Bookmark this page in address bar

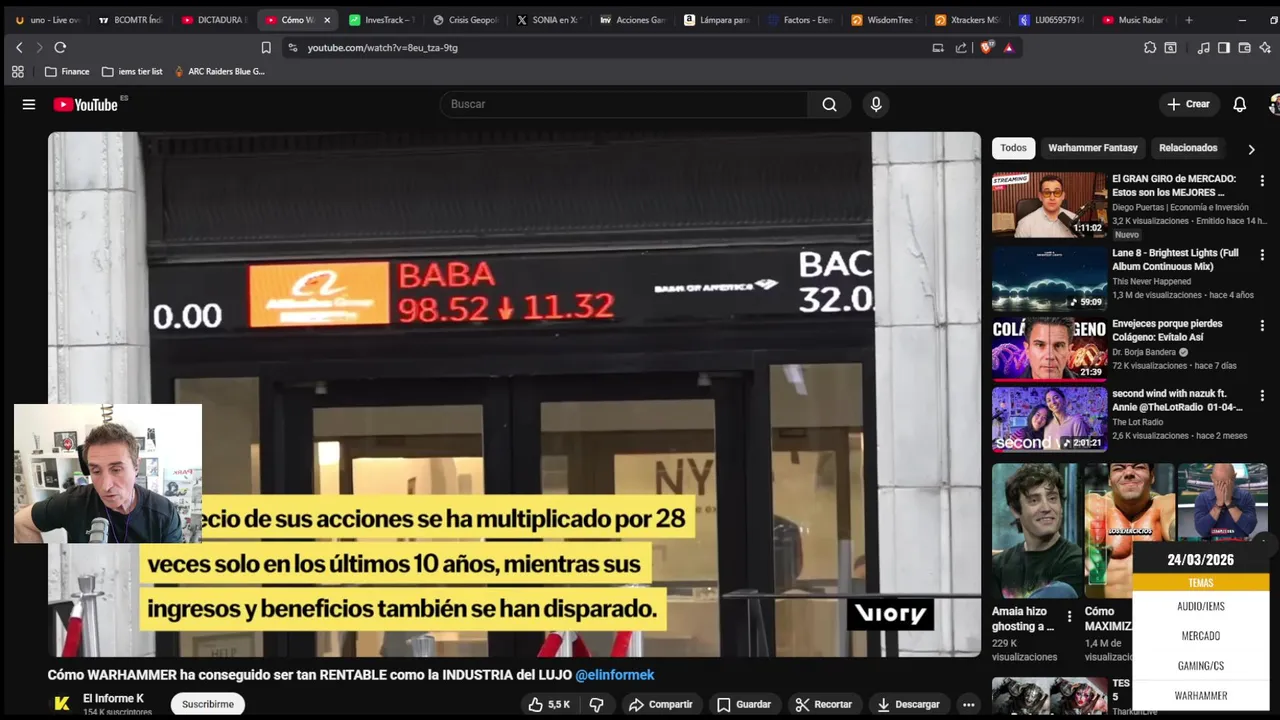pyautogui.click(x=266, y=47)
